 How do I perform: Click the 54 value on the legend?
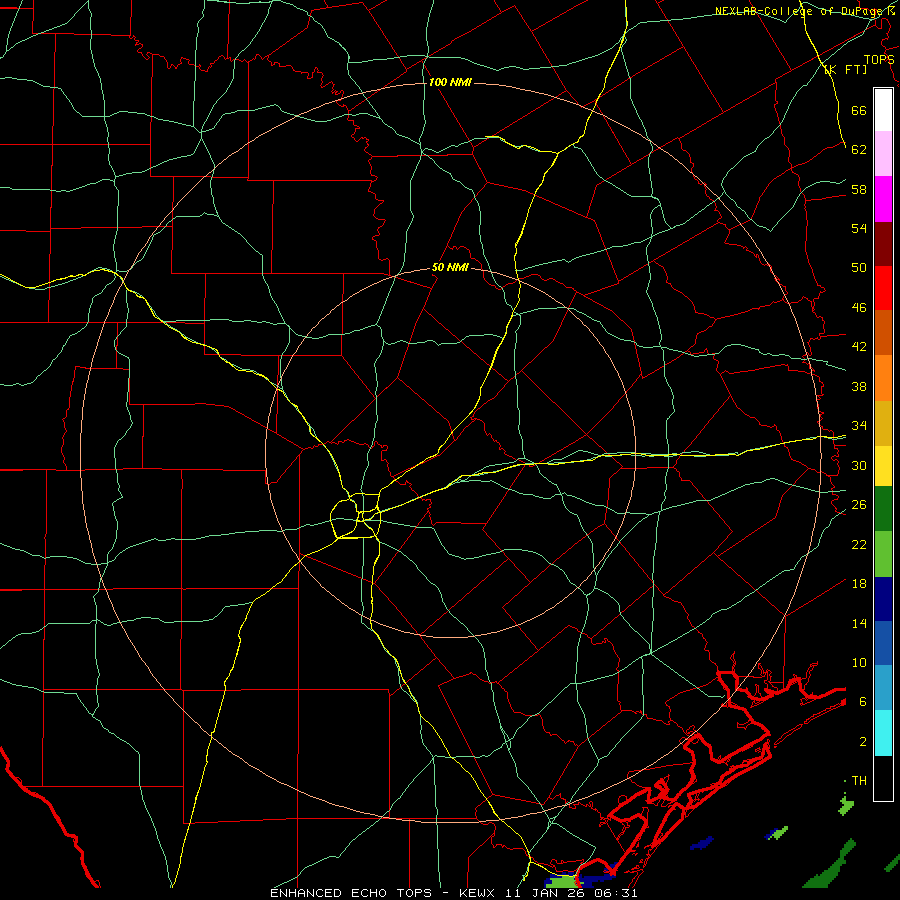(859, 228)
